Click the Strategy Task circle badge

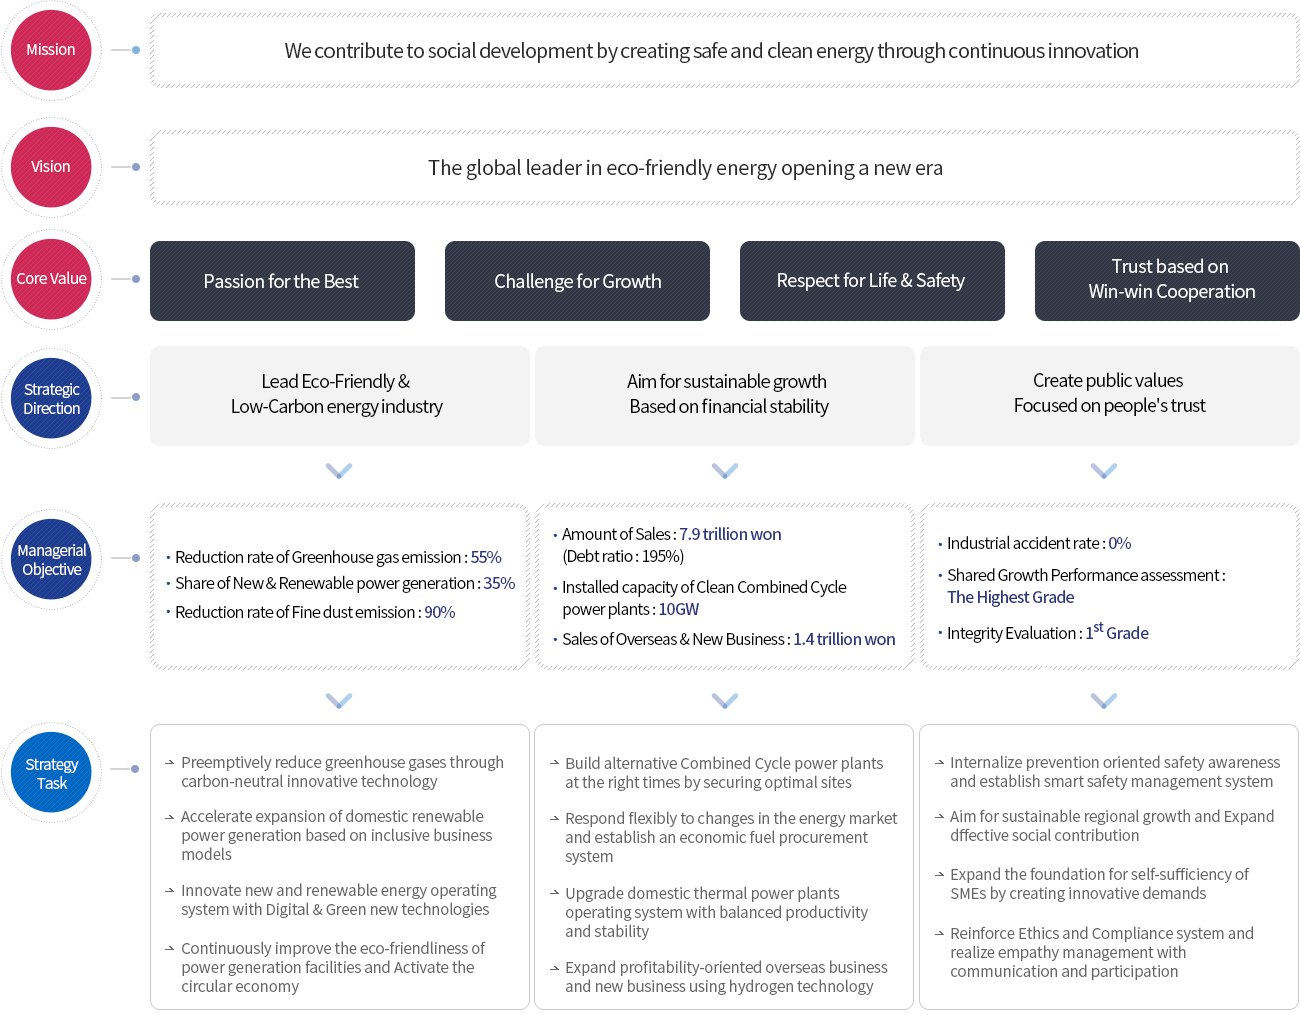pos(51,772)
